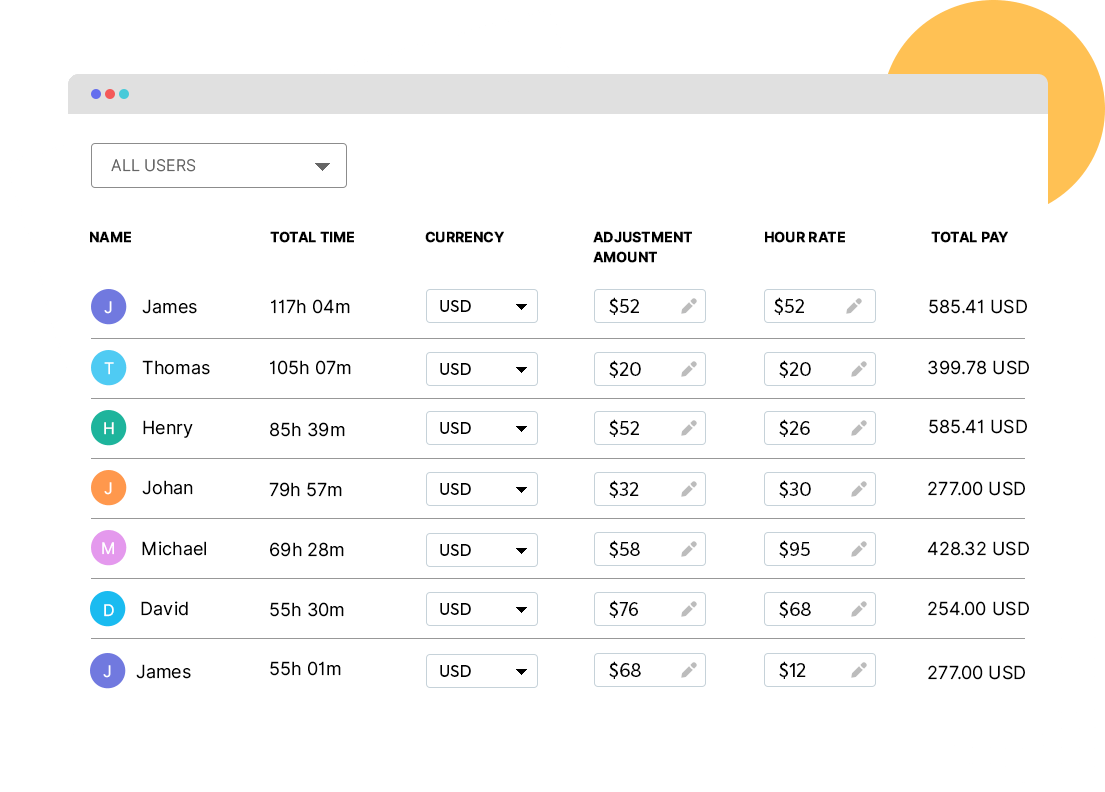
Task: Edit David's hour rate pencil icon
Action: [859, 608]
